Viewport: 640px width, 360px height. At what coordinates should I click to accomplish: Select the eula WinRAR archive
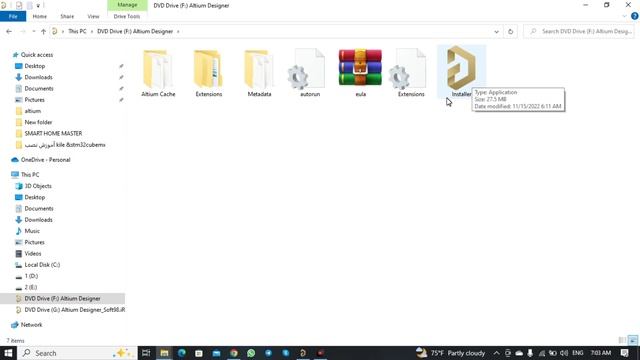coord(360,73)
